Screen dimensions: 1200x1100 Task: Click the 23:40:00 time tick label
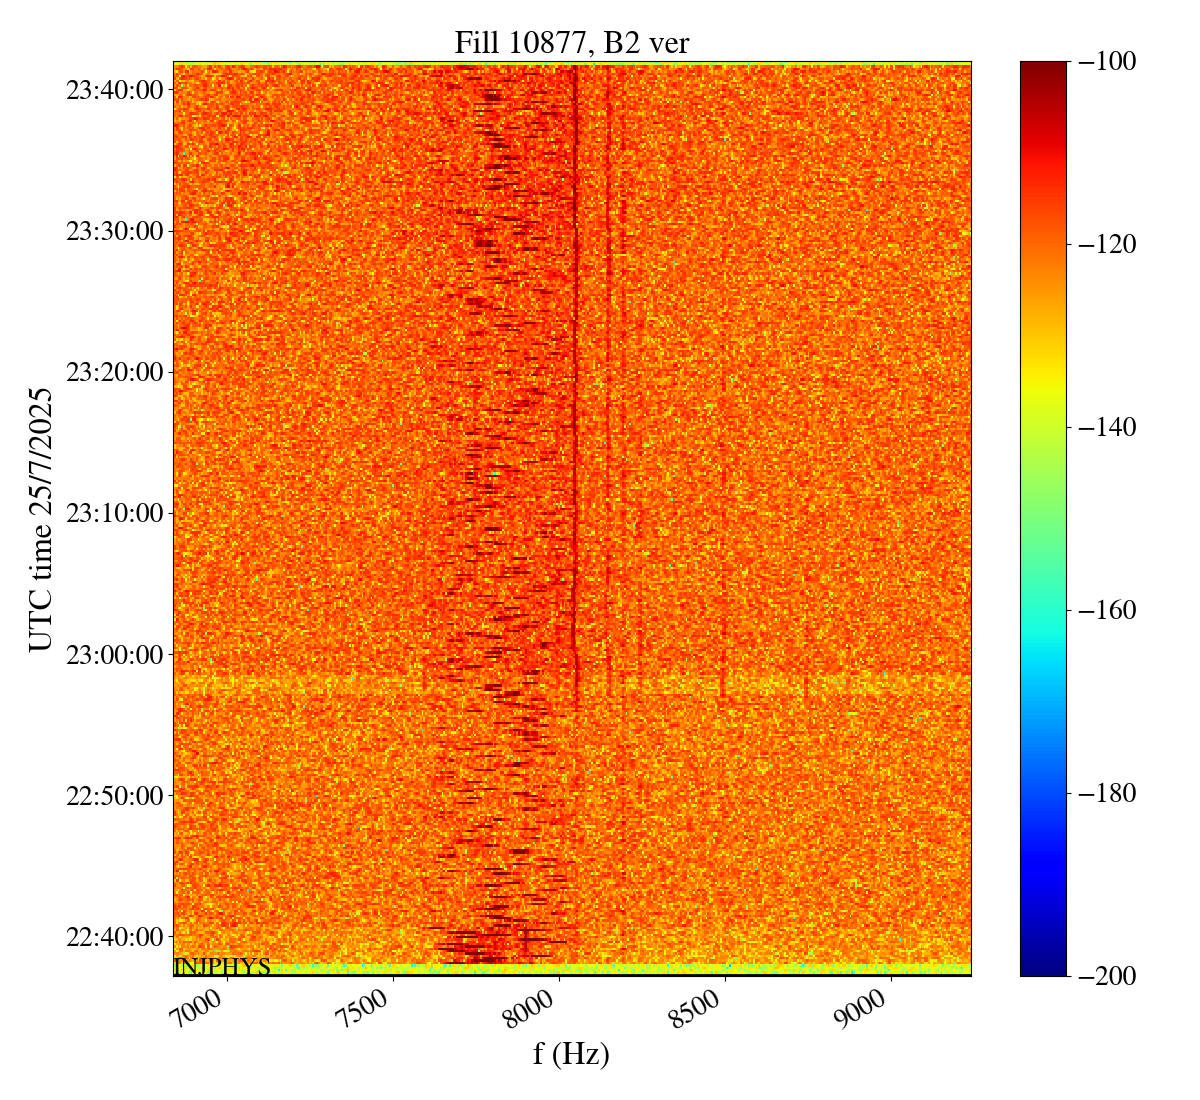coord(114,90)
